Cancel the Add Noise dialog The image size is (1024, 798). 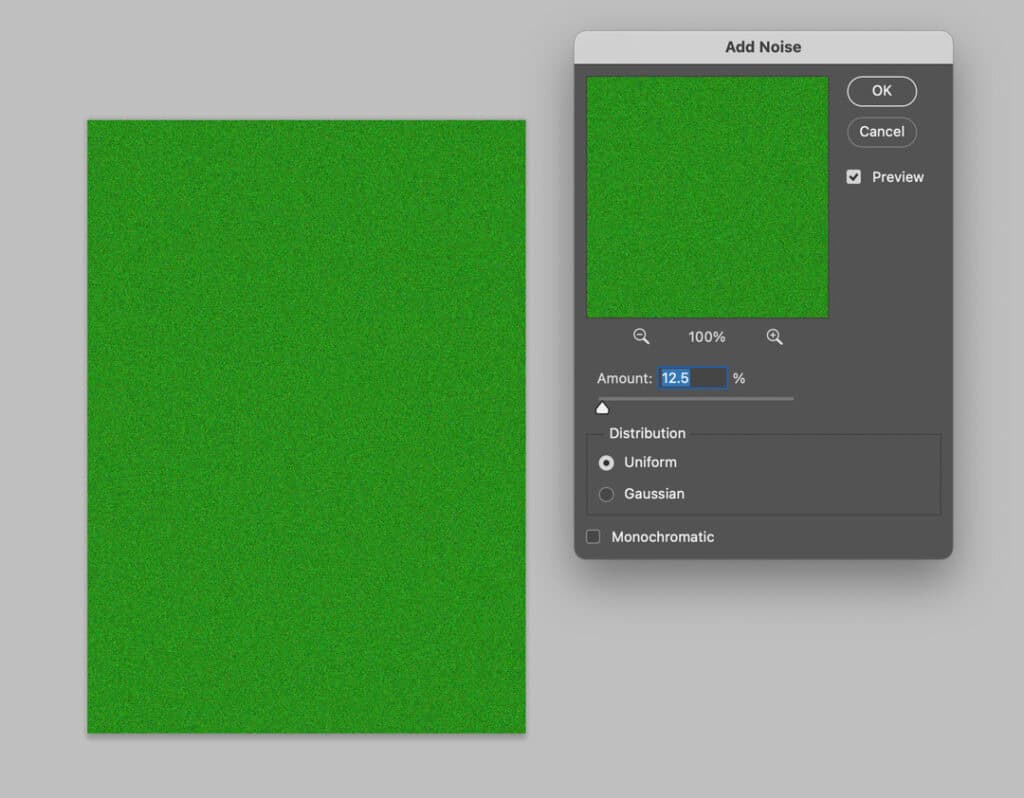(x=882, y=132)
